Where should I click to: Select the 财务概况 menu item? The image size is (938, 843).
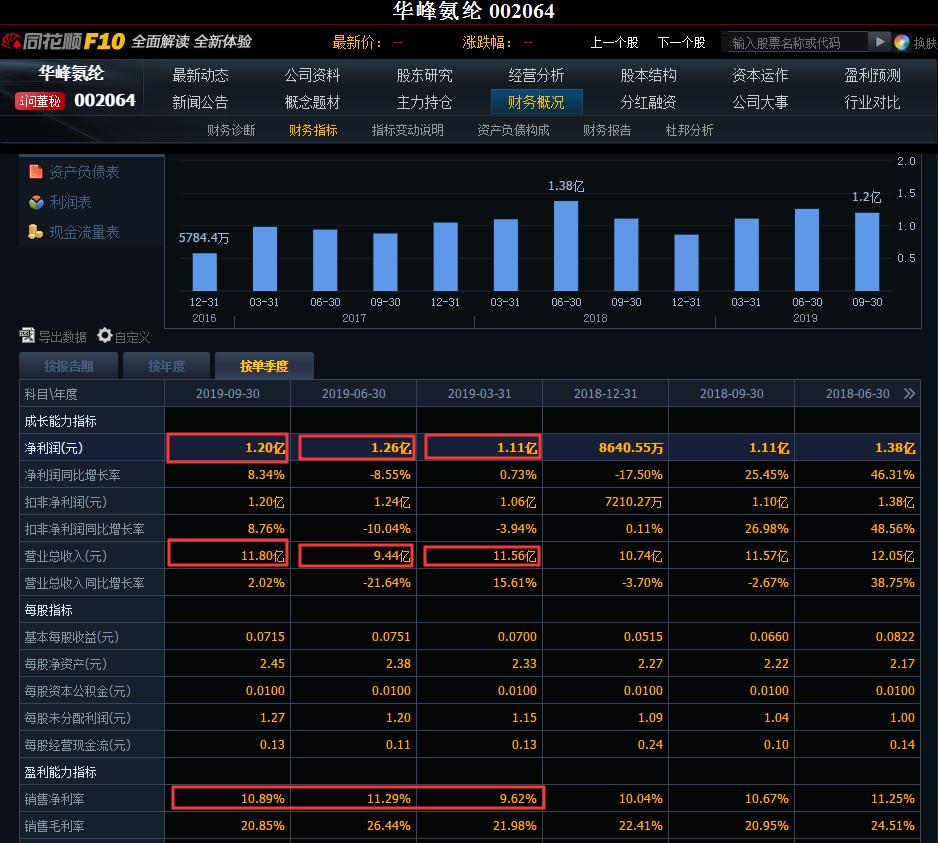tap(536, 102)
